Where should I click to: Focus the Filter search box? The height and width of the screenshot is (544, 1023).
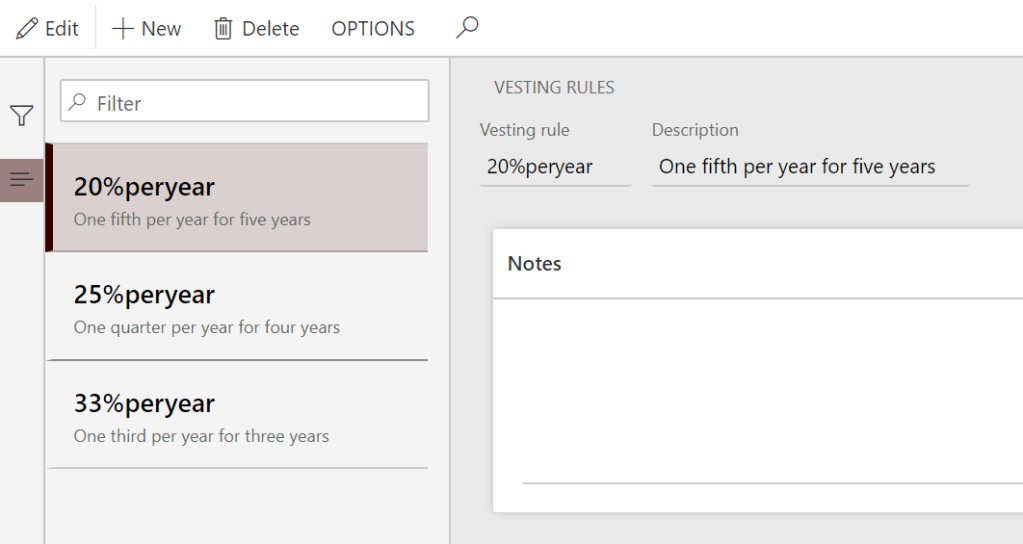[x=245, y=101]
